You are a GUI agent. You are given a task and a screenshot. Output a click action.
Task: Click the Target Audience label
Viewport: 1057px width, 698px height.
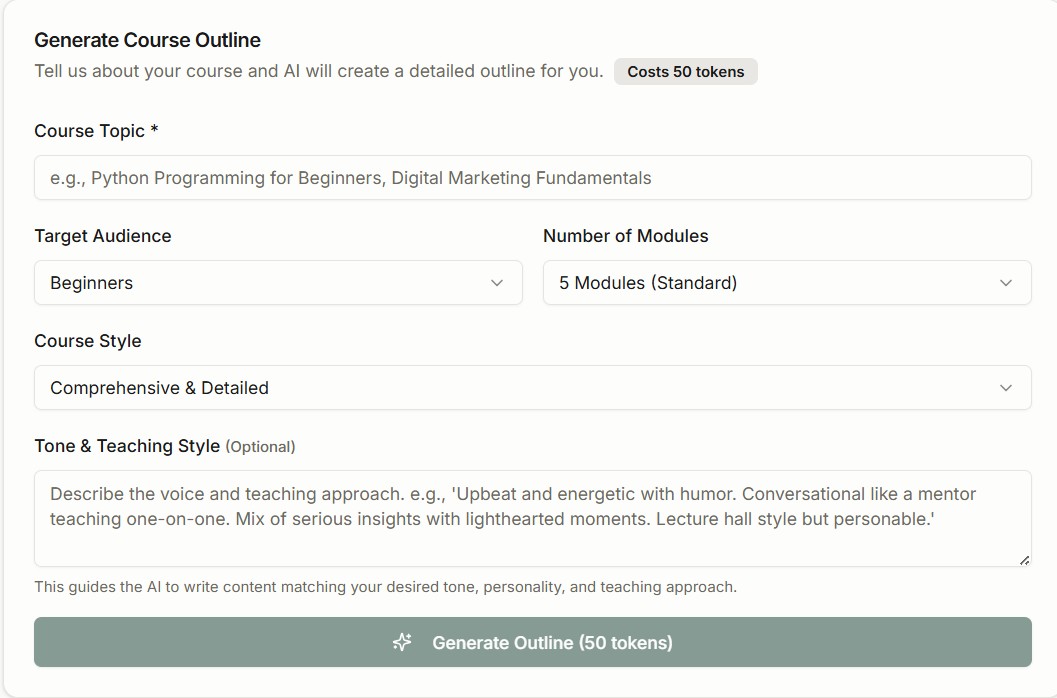(x=103, y=236)
